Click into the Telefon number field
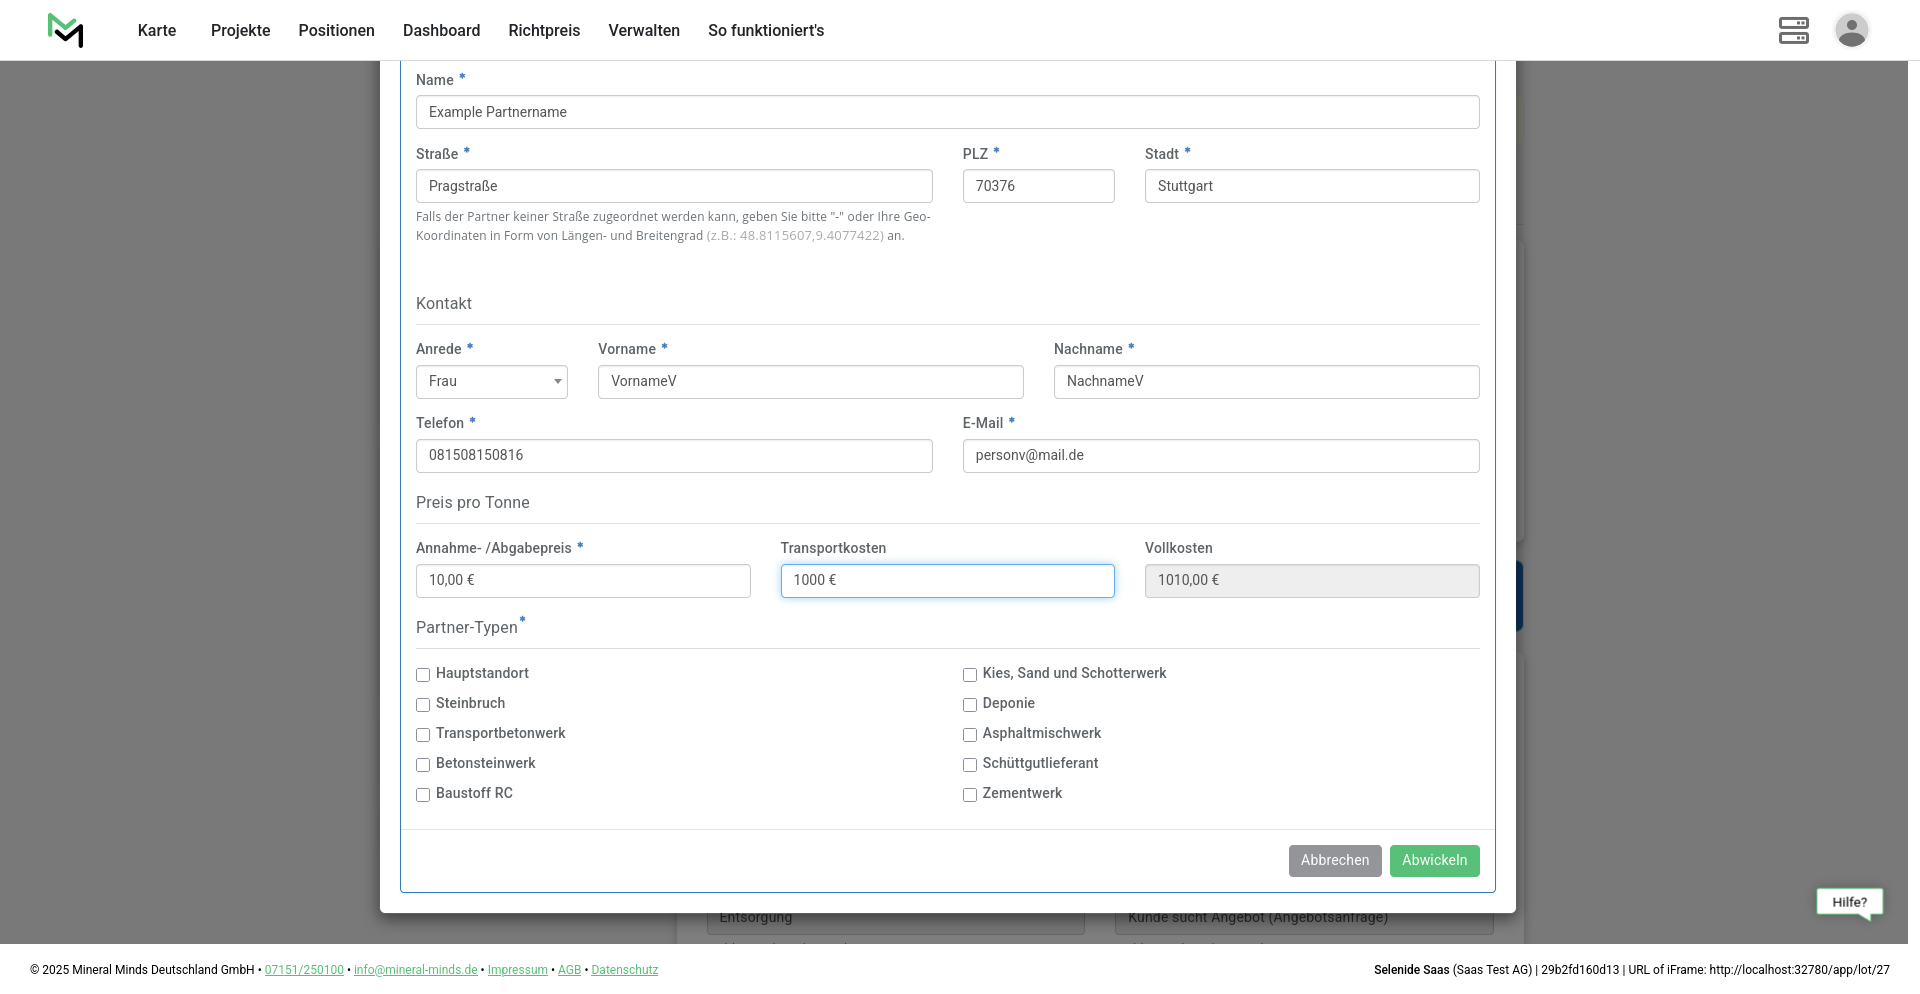The image size is (1920, 994). [x=674, y=456]
